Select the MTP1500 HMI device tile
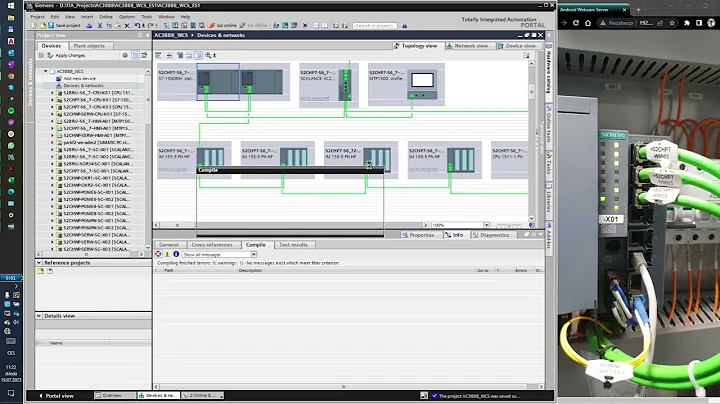This screenshot has width=720, height=404. 406,84
